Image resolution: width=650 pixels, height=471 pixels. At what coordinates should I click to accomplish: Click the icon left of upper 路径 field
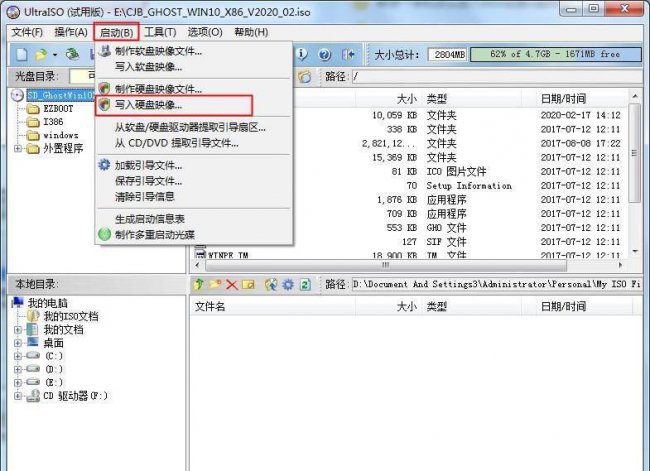pos(305,76)
